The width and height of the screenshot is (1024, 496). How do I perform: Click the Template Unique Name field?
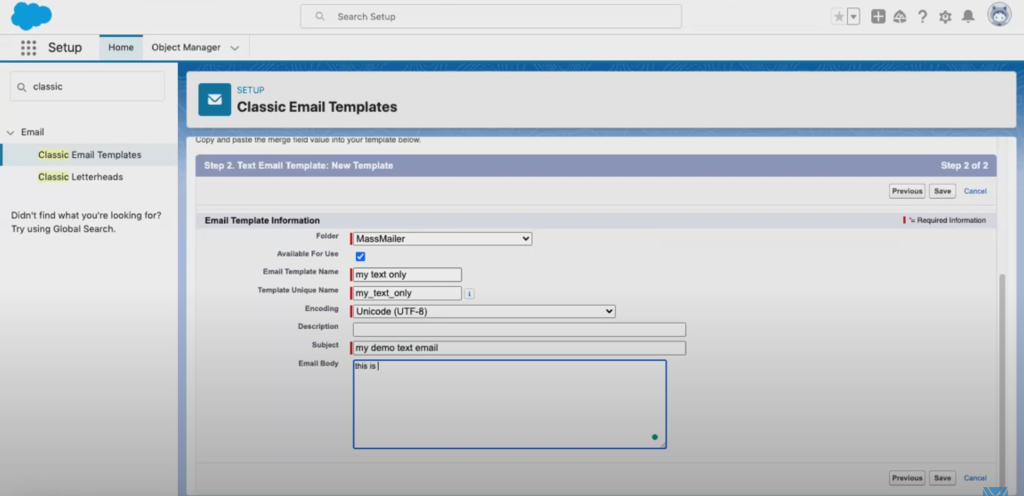click(x=407, y=294)
